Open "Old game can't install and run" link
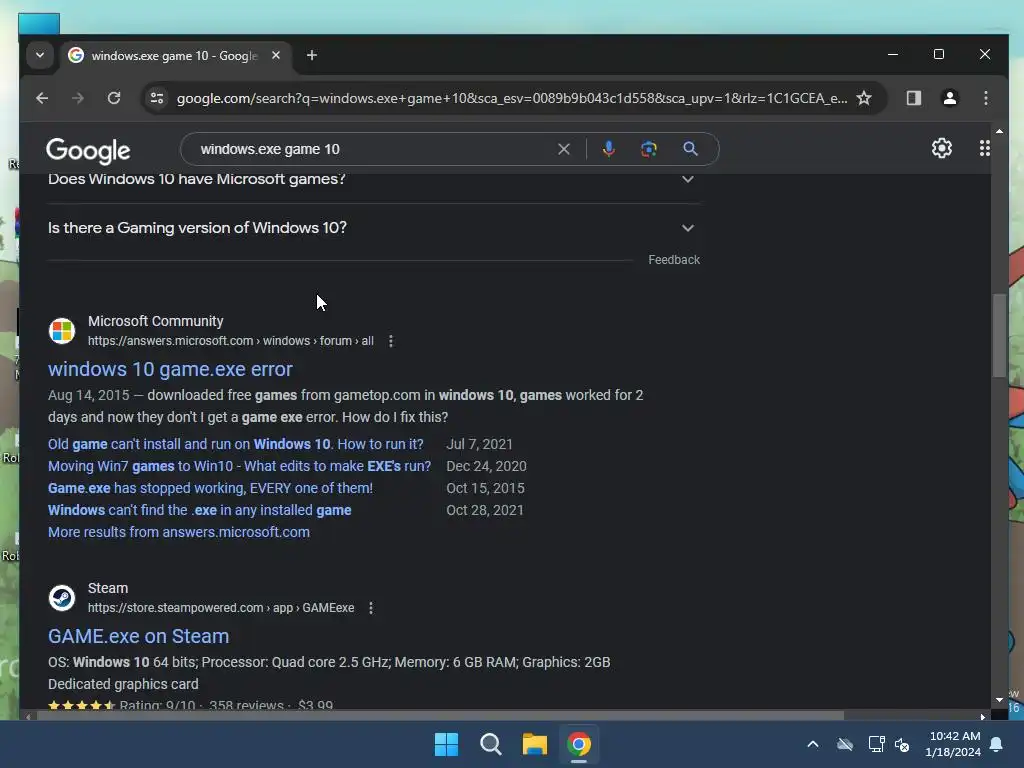This screenshot has height=768, width=1024. coord(236,444)
